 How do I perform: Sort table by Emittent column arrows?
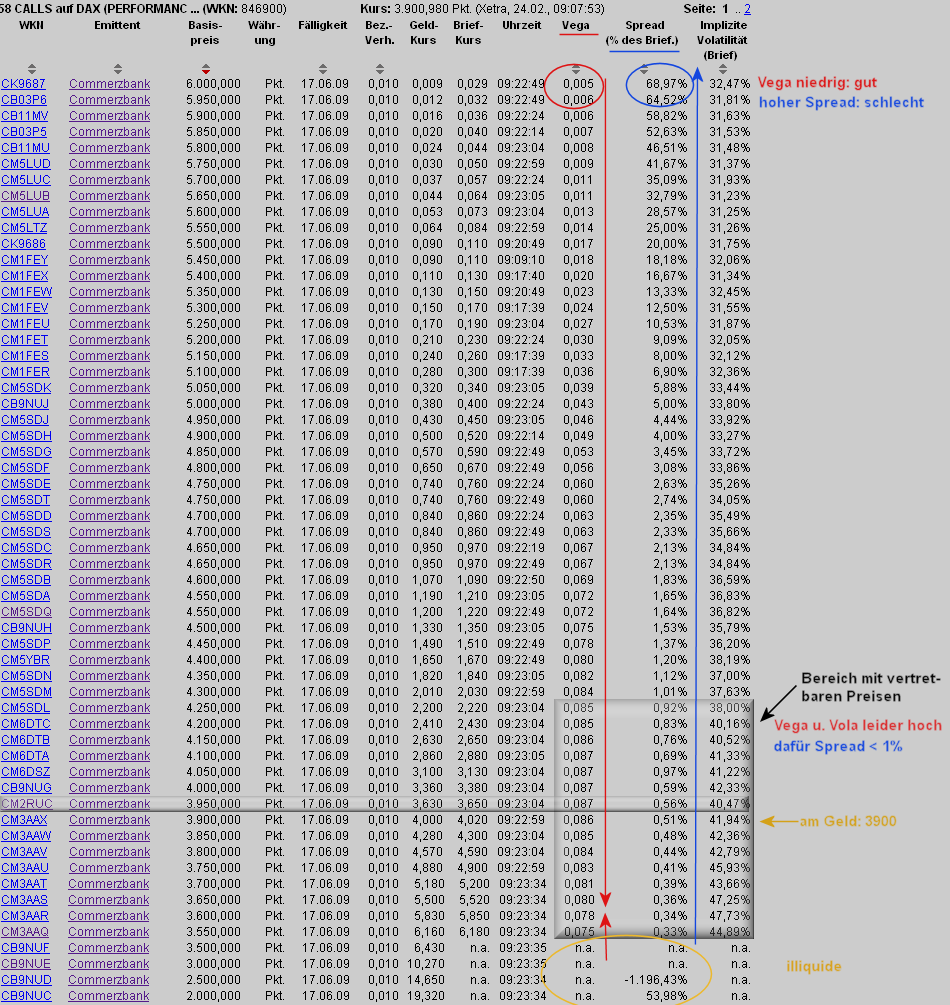coord(117,69)
